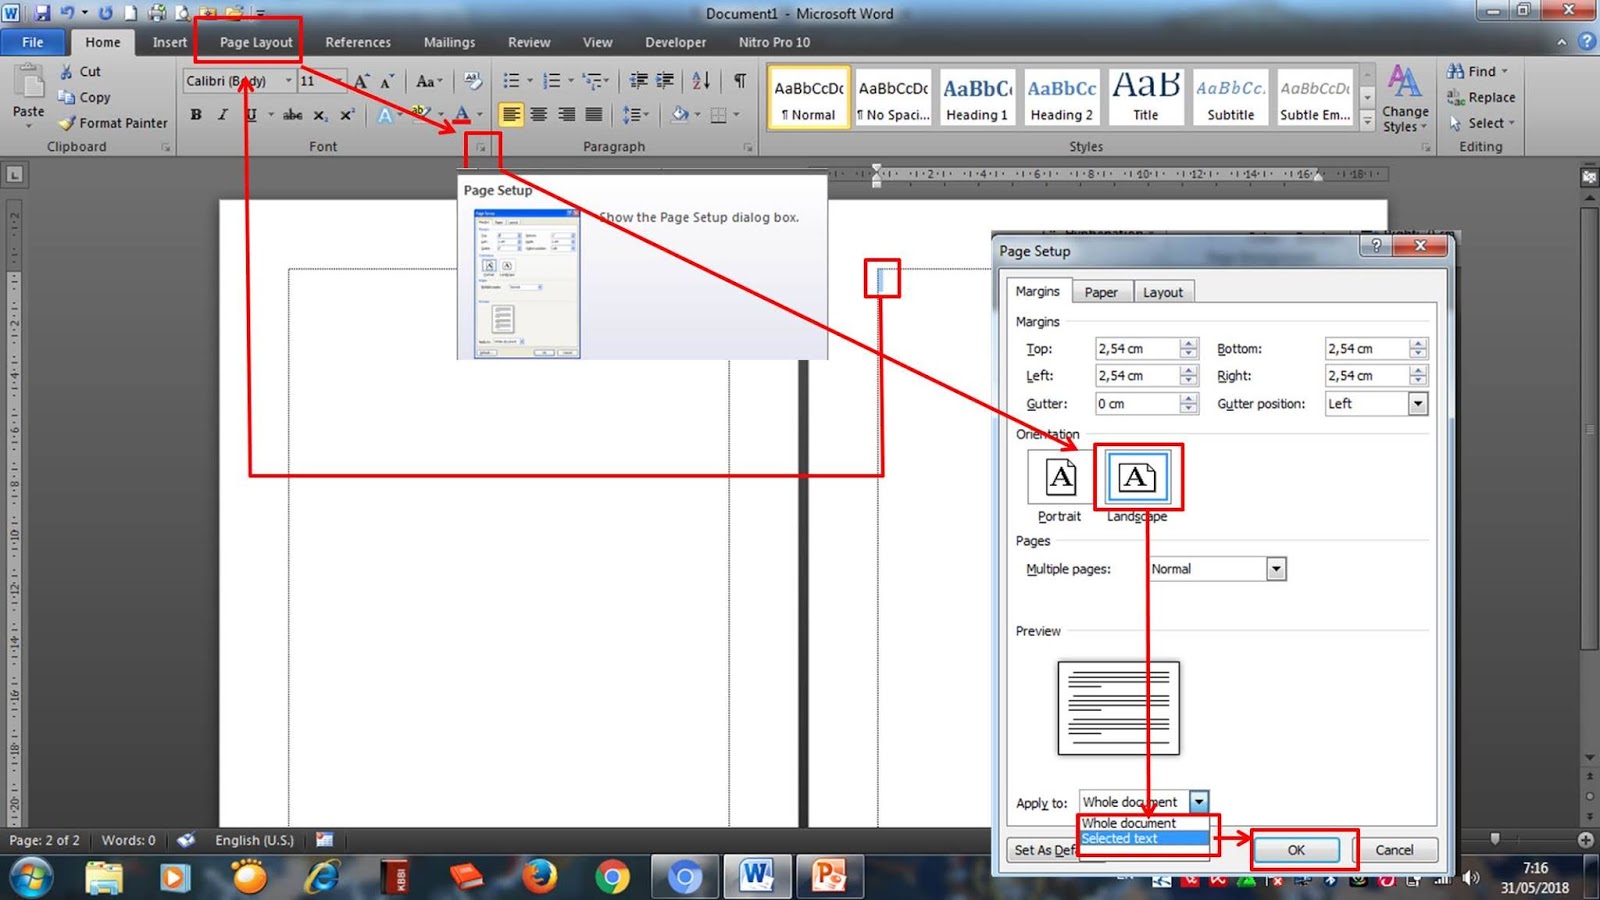Apply strikethrough formatting

click(x=292, y=115)
